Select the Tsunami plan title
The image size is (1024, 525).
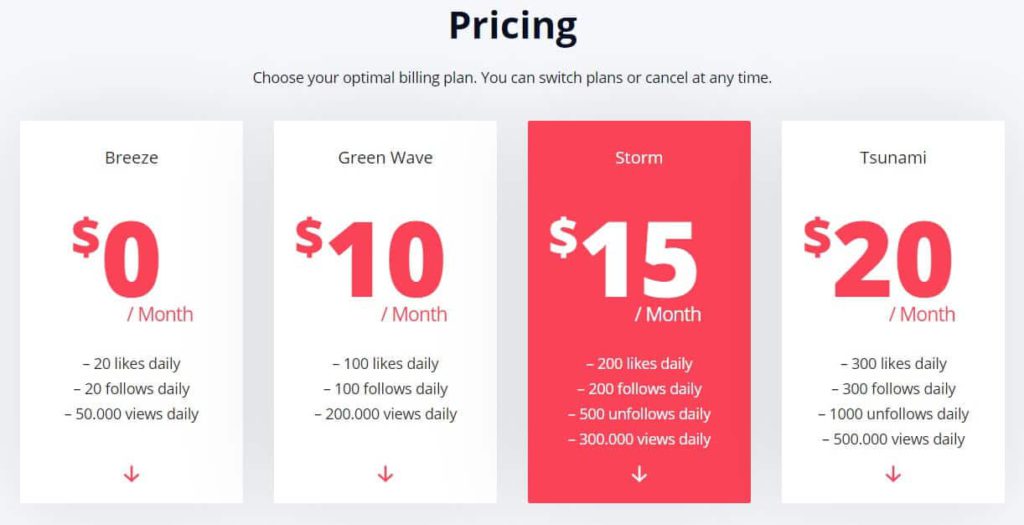coord(893,157)
